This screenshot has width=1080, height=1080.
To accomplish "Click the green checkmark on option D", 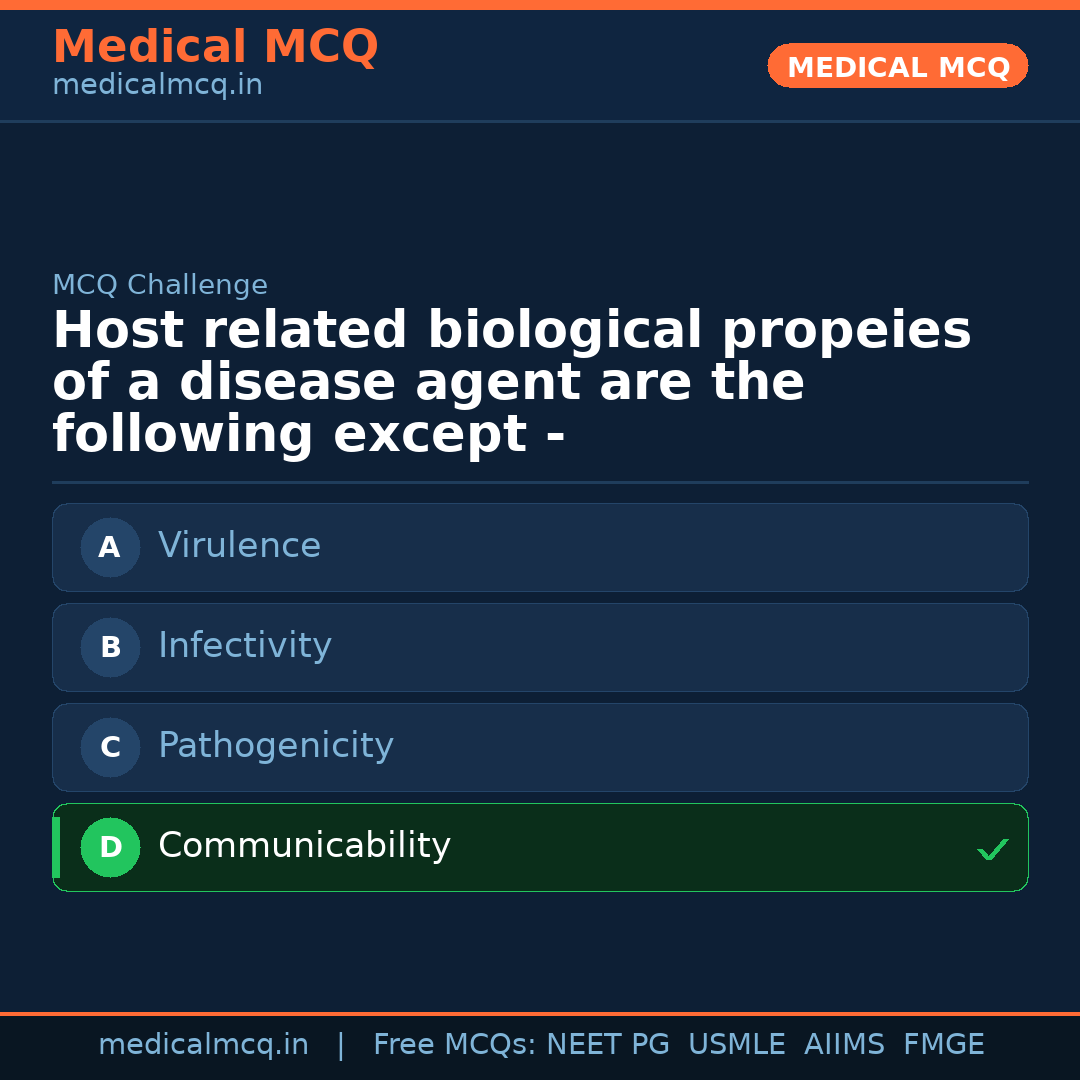I will [x=992, y=849].
